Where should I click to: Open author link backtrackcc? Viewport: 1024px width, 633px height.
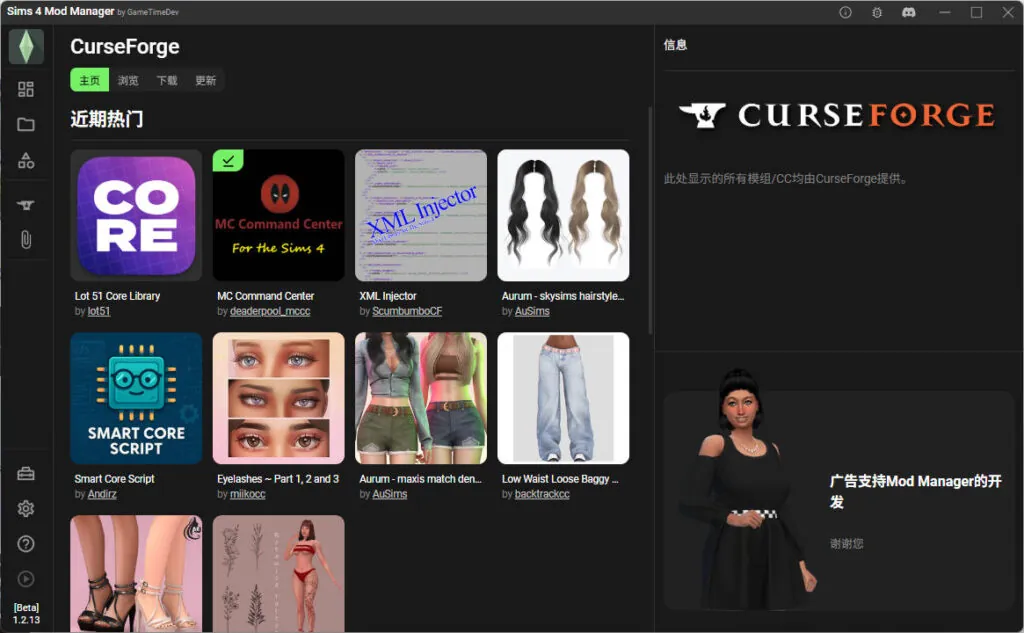(x=542, y=494)
